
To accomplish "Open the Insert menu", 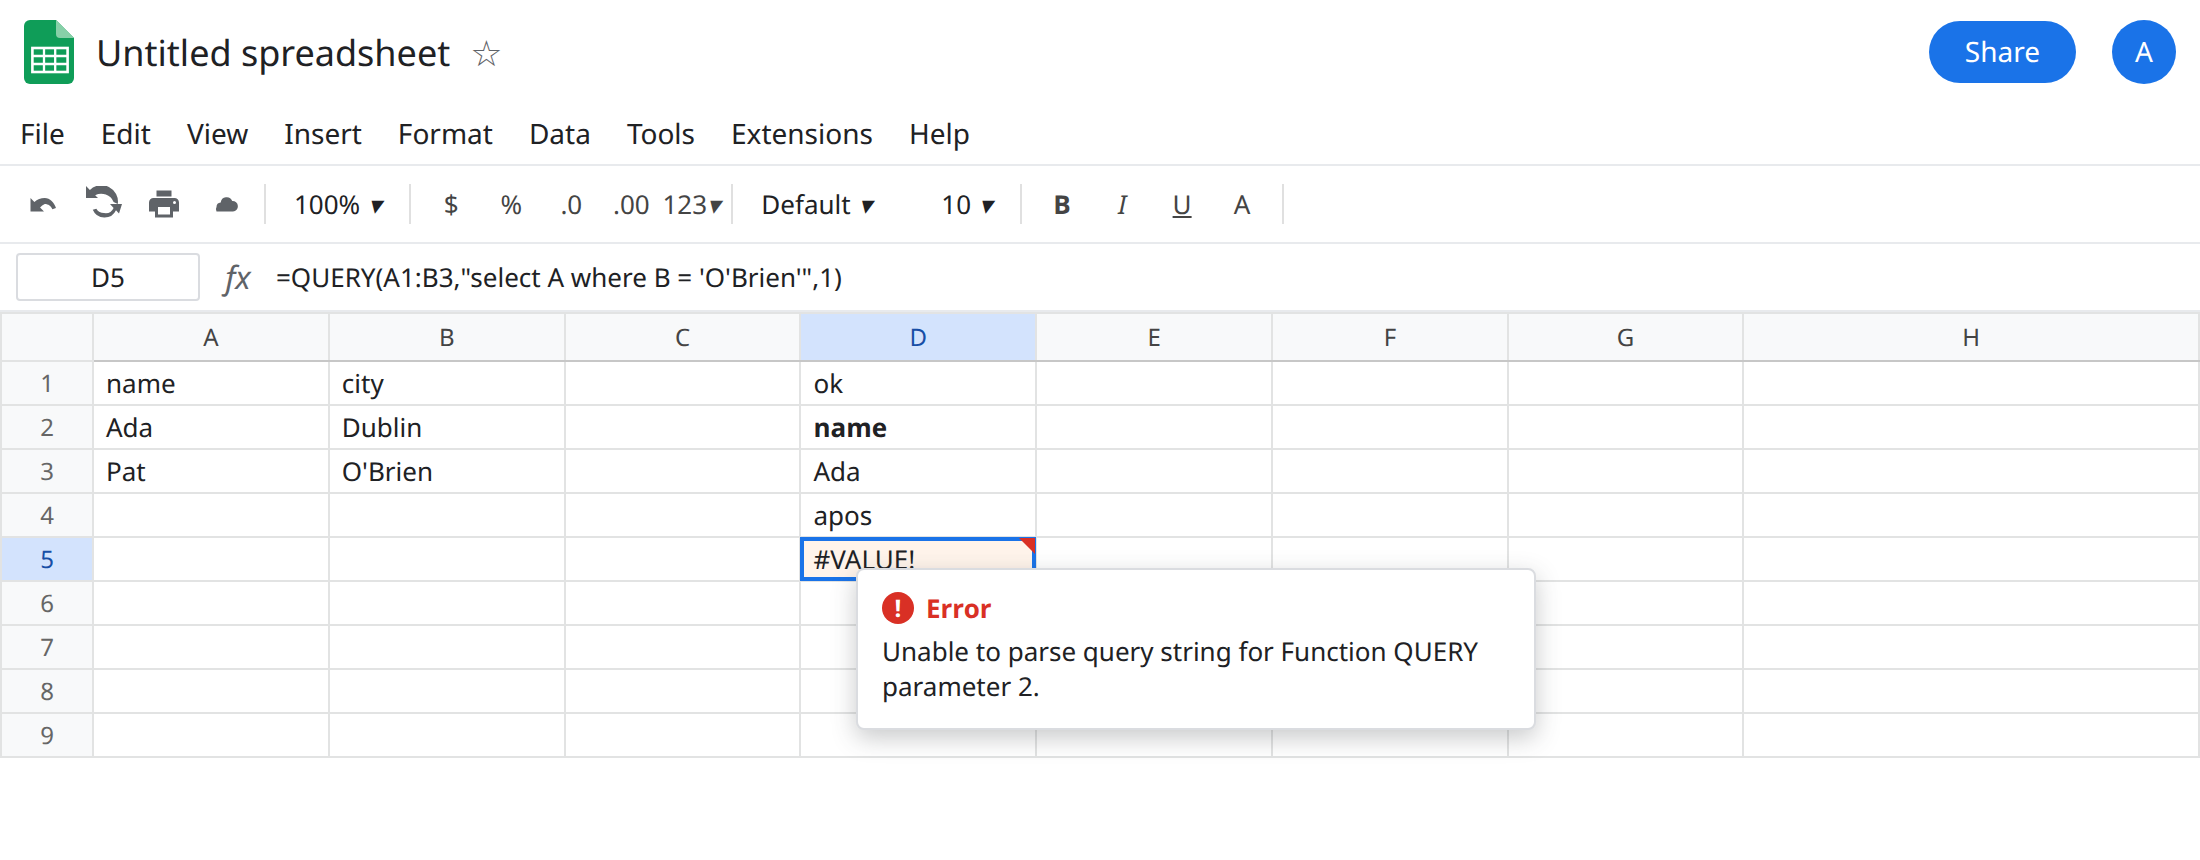I will point(322,134).
